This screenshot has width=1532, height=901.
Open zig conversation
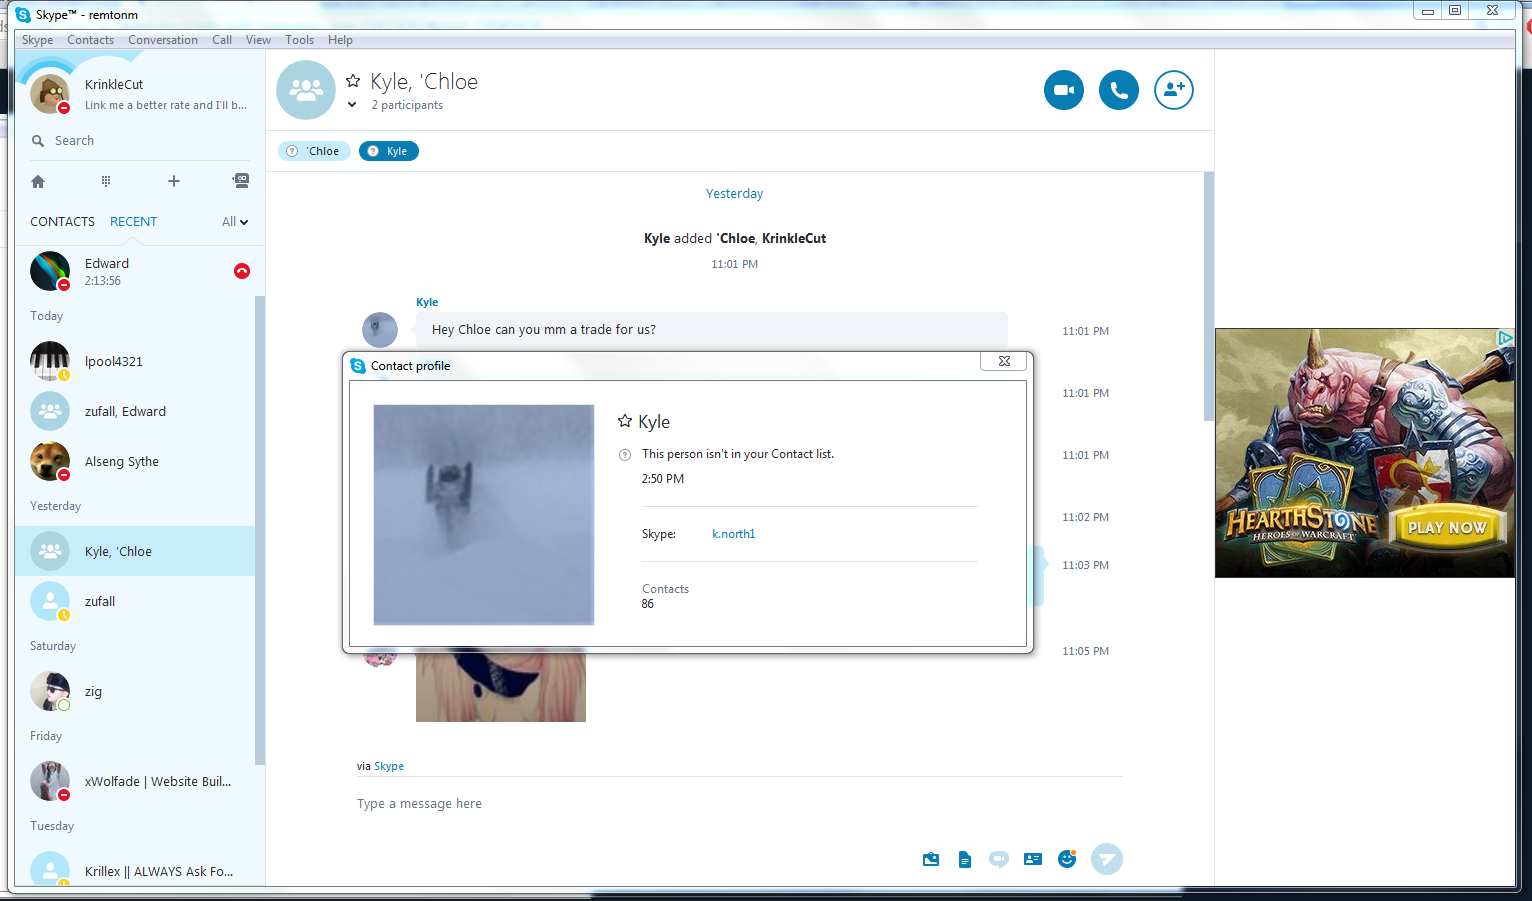point(135,691)
